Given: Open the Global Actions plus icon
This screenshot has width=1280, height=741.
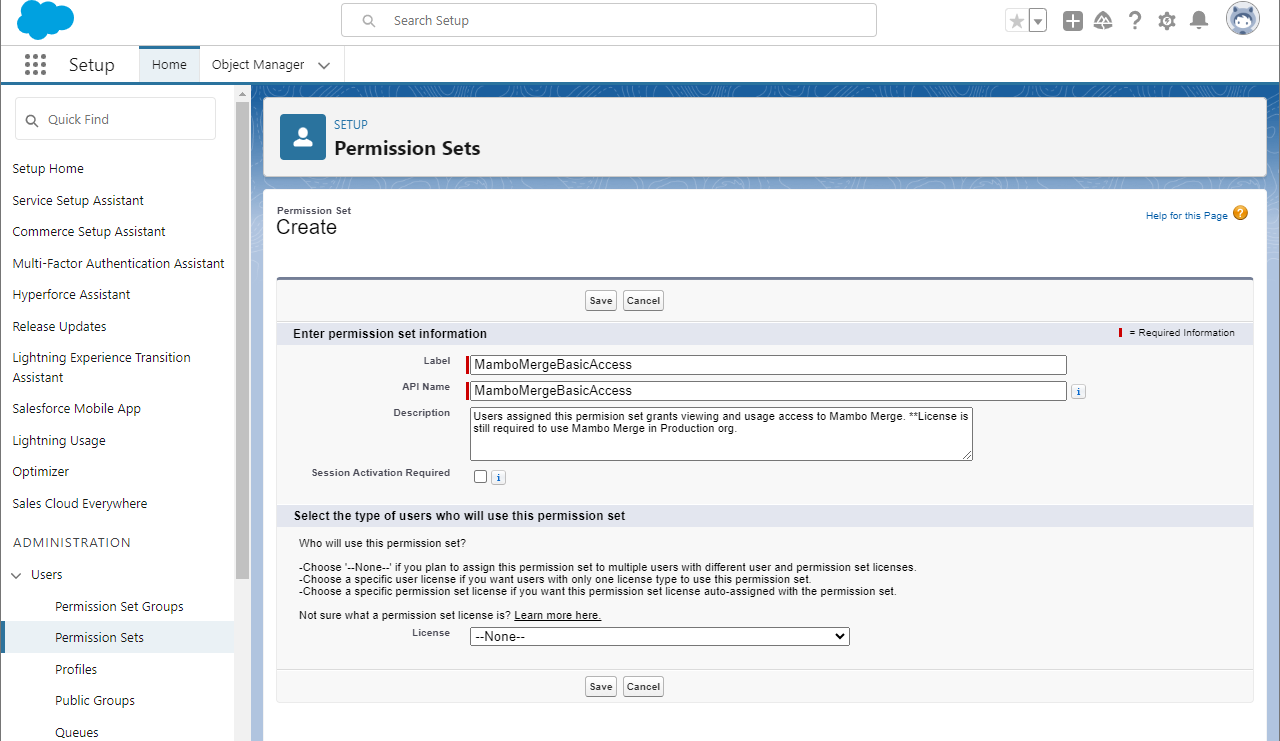Looking at the screenshot, I should coord(1073,21).
